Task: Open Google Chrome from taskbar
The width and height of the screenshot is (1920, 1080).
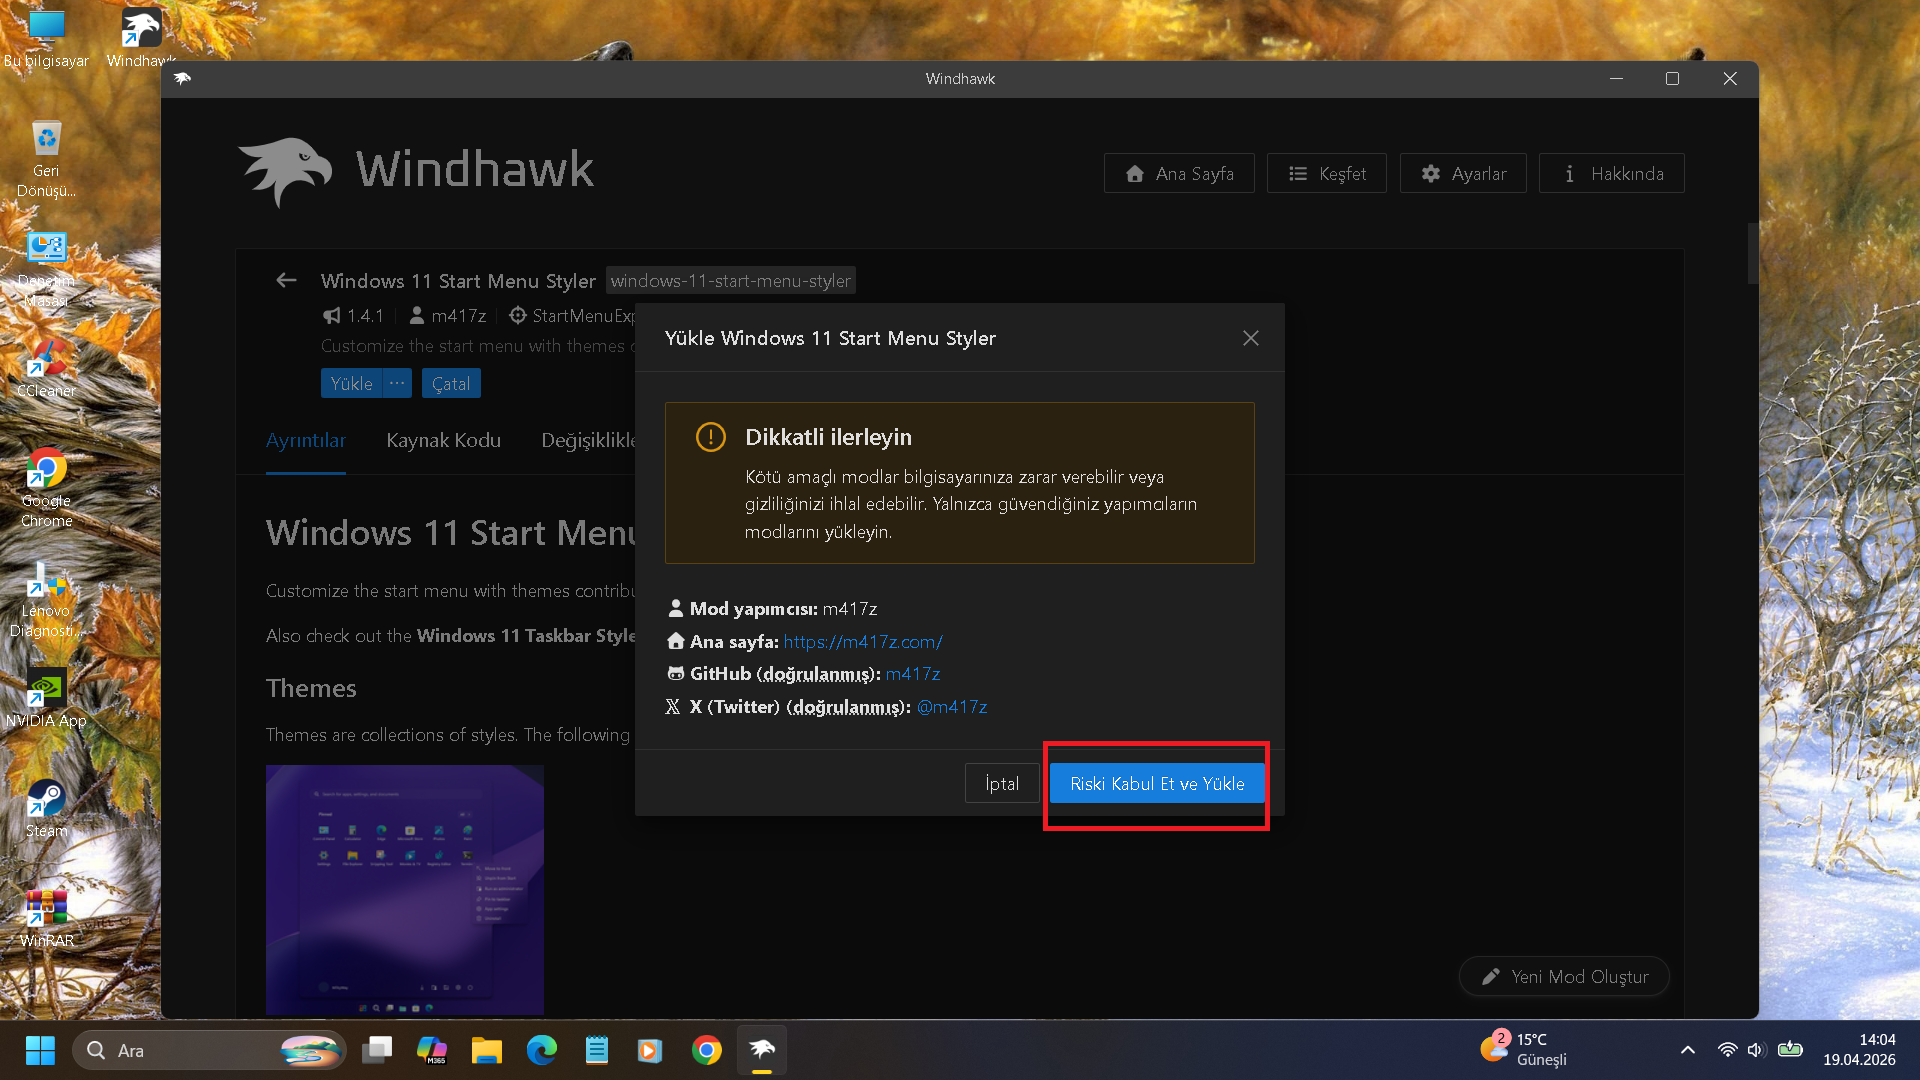Action: [707, 1051]
